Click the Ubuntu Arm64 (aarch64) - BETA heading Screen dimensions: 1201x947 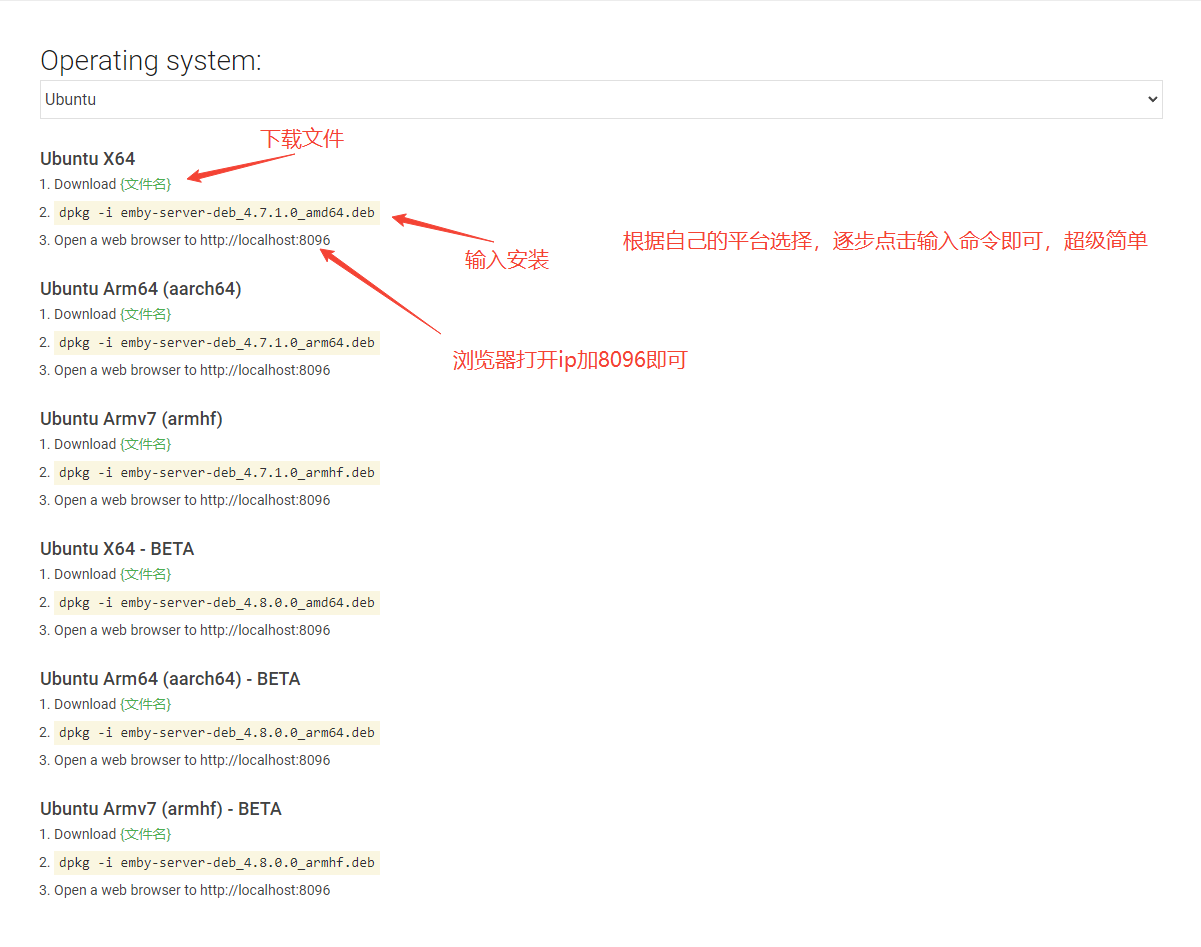coord(170,679)
